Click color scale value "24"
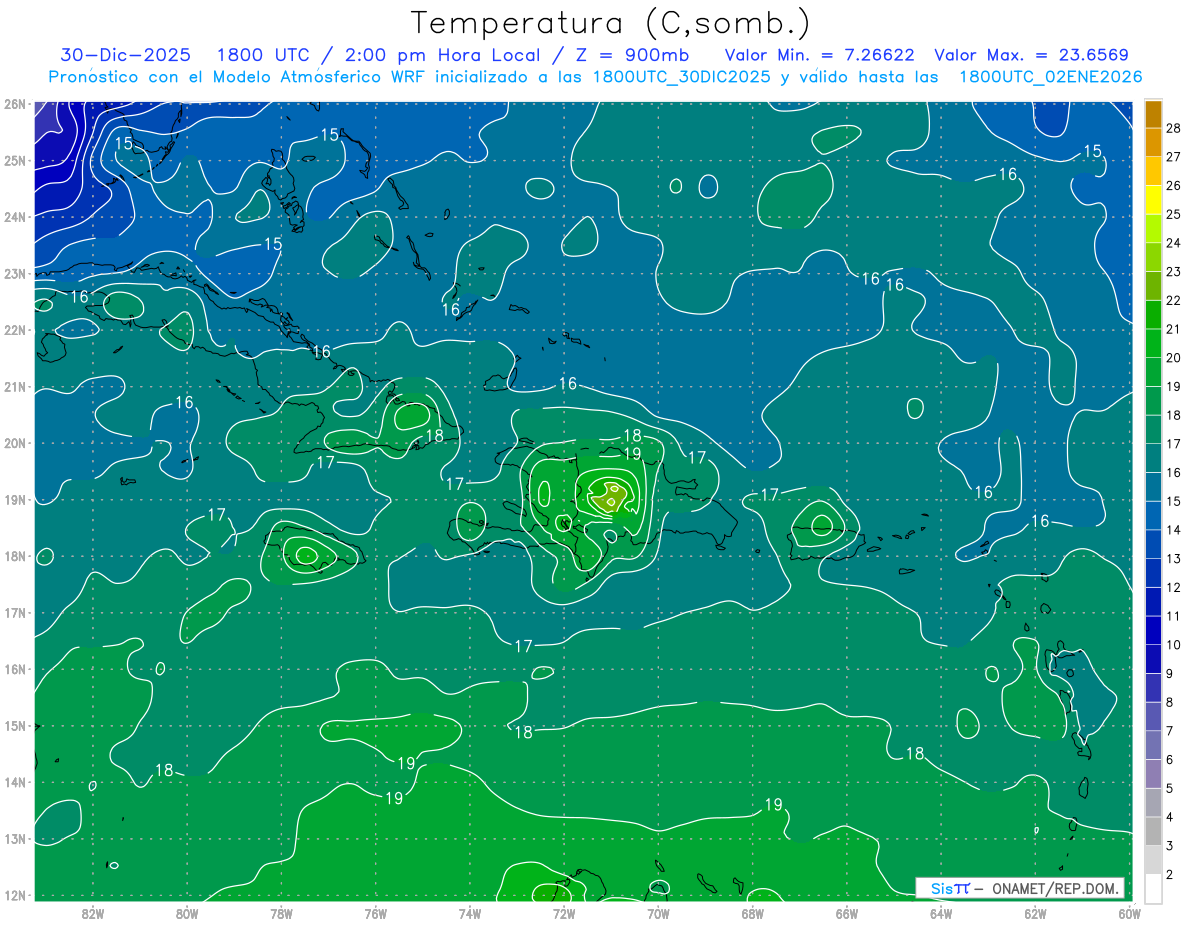 (1174, 243)
